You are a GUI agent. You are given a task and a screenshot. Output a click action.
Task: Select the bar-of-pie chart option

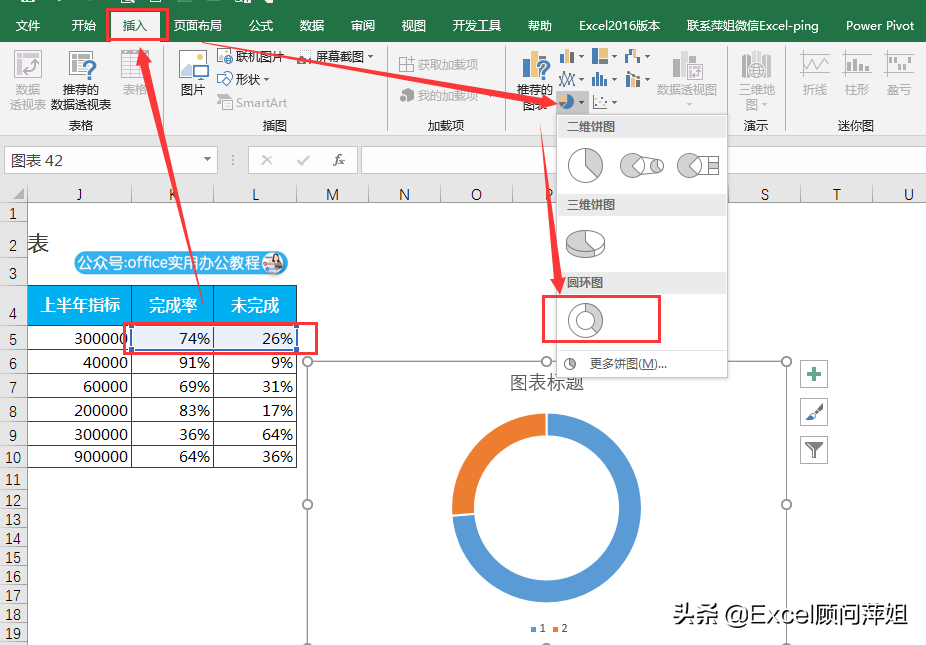coord(697,165)
